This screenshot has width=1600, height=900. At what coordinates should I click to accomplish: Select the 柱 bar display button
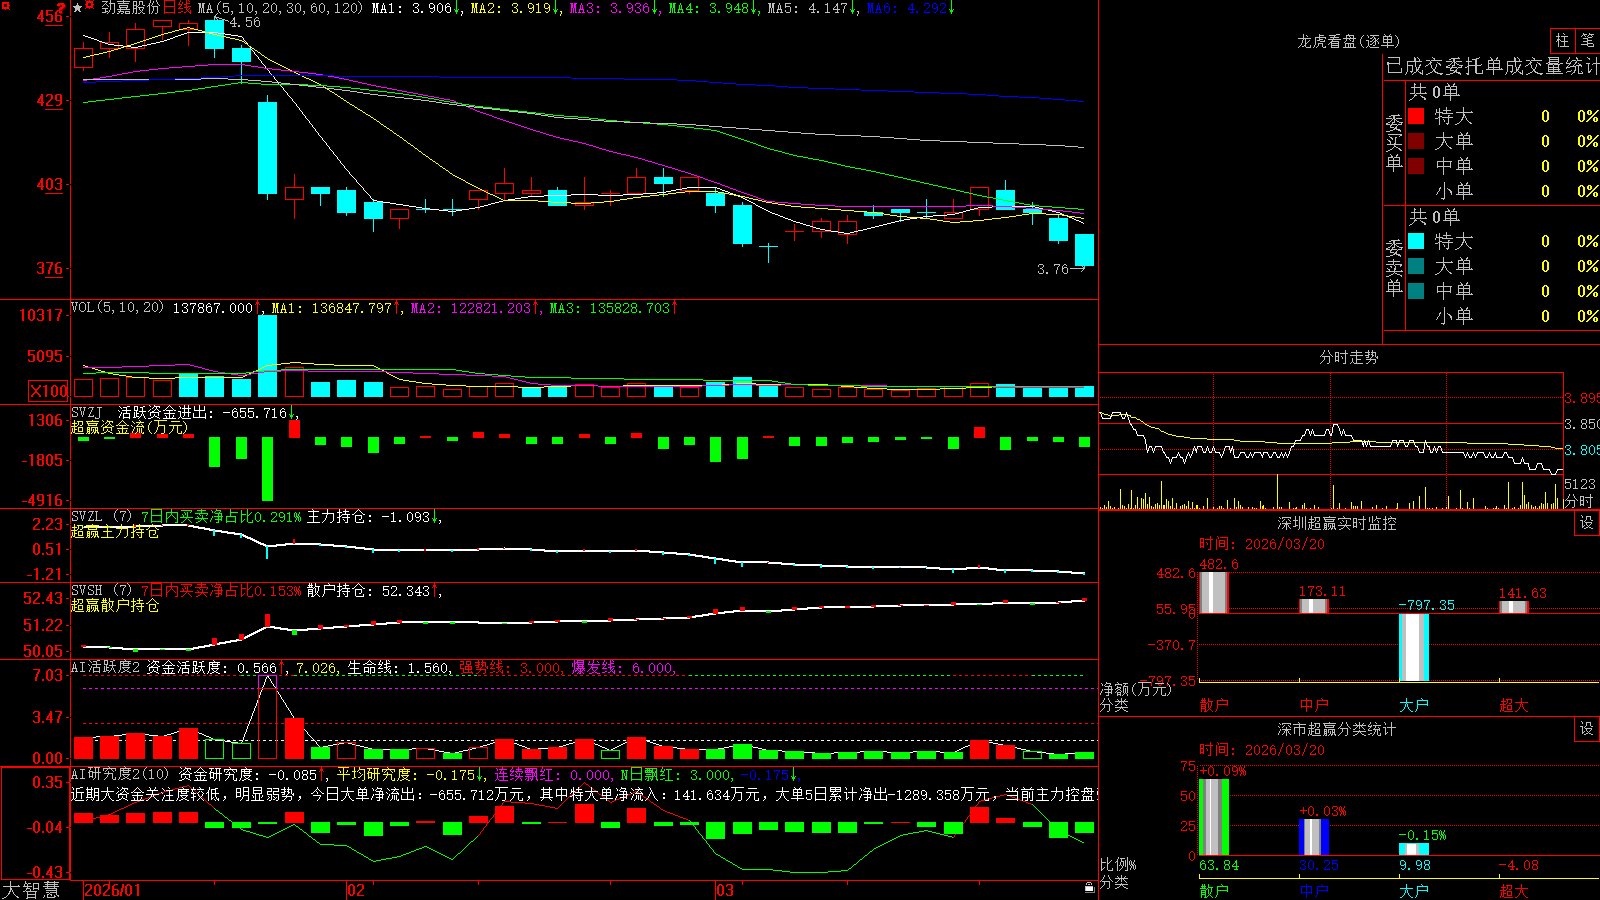[1562, 40]
